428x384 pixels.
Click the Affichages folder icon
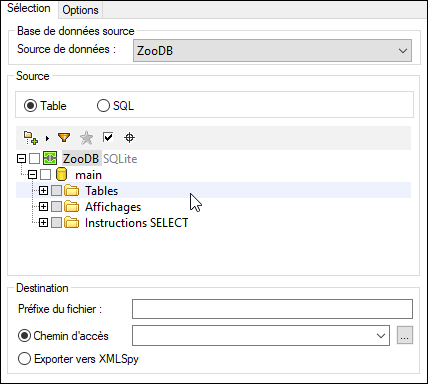click(x=71, y=206)
